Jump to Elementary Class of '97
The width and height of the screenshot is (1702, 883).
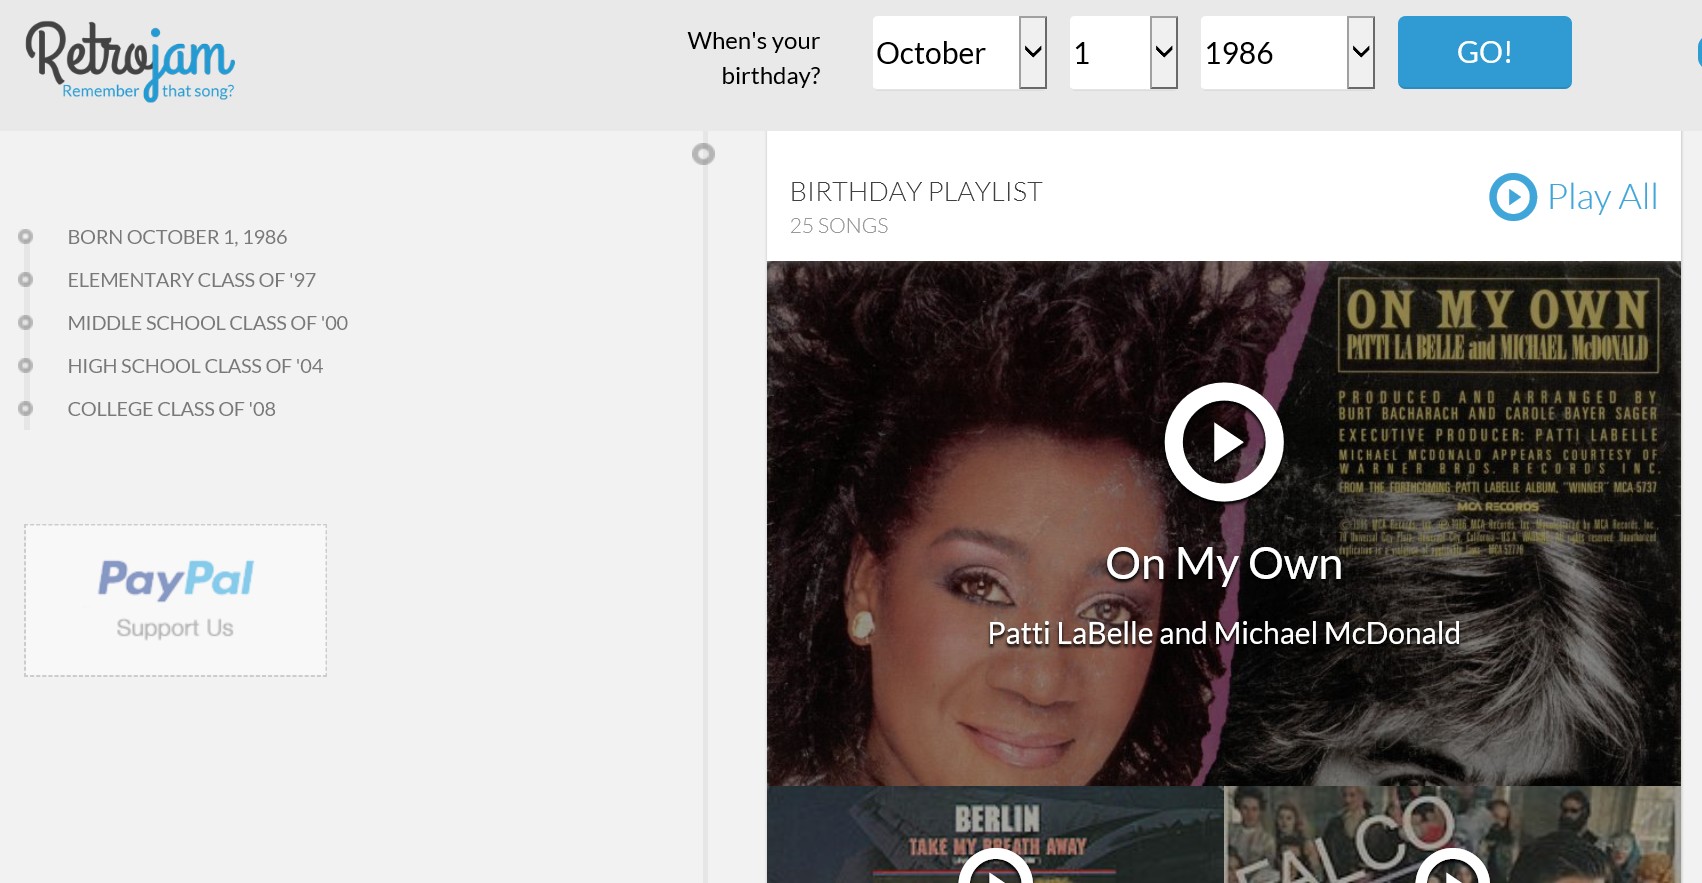[191, 280]
